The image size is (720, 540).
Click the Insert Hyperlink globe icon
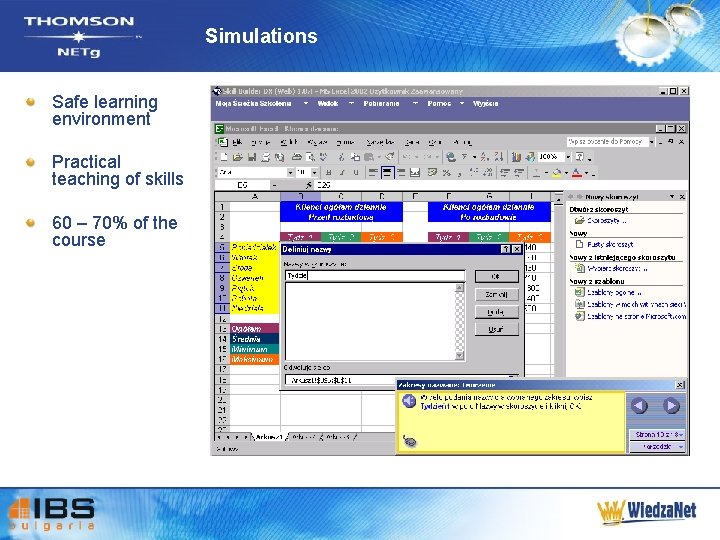point(451,157)
